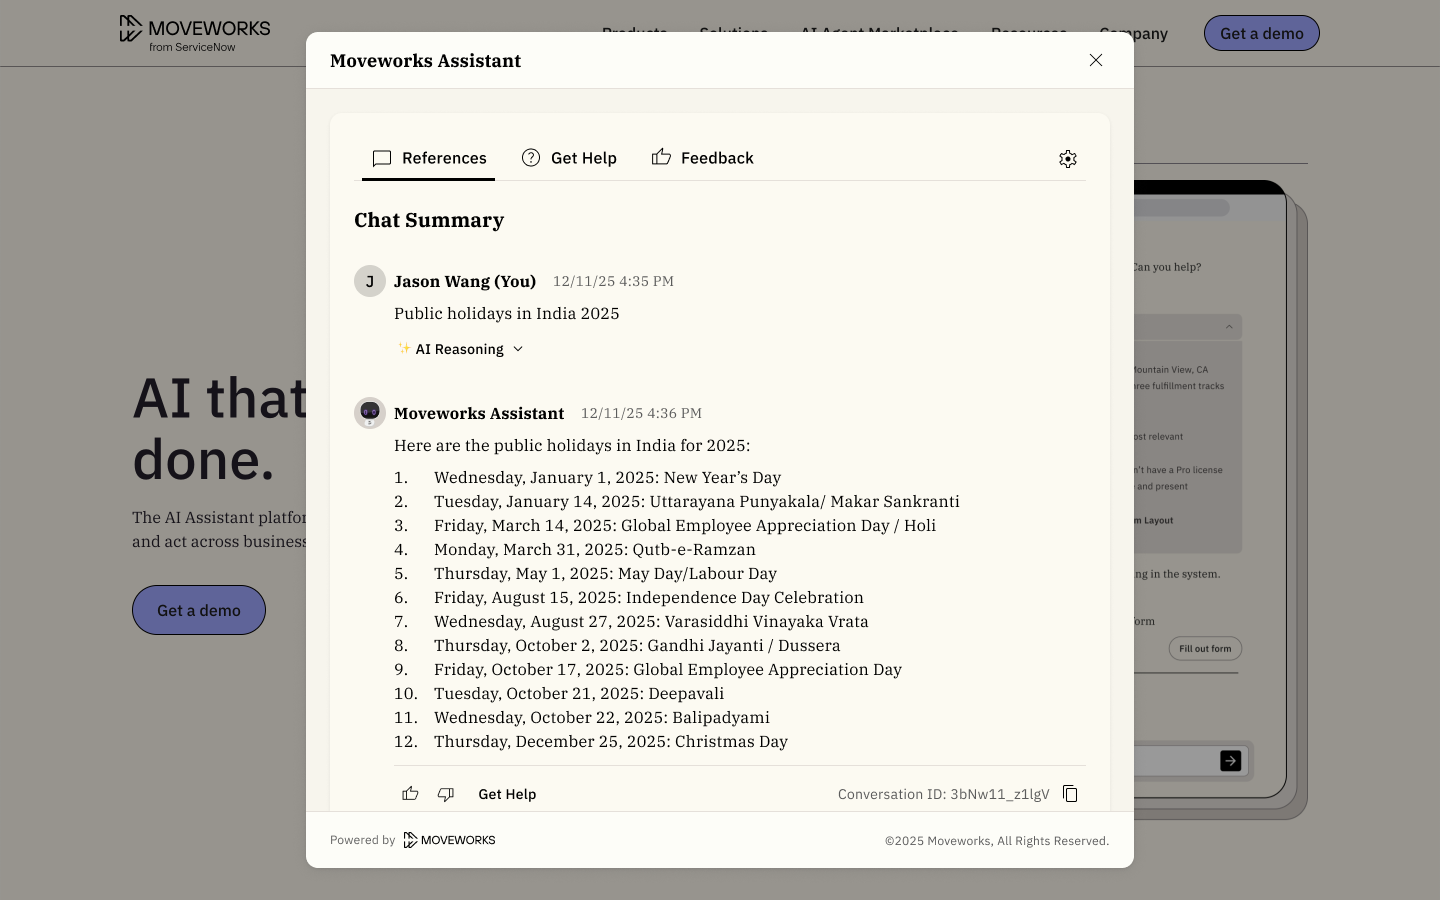Click the thumbs-up icon below the response
Viewport: 1440px width, 900px height.
click(410, 794)
